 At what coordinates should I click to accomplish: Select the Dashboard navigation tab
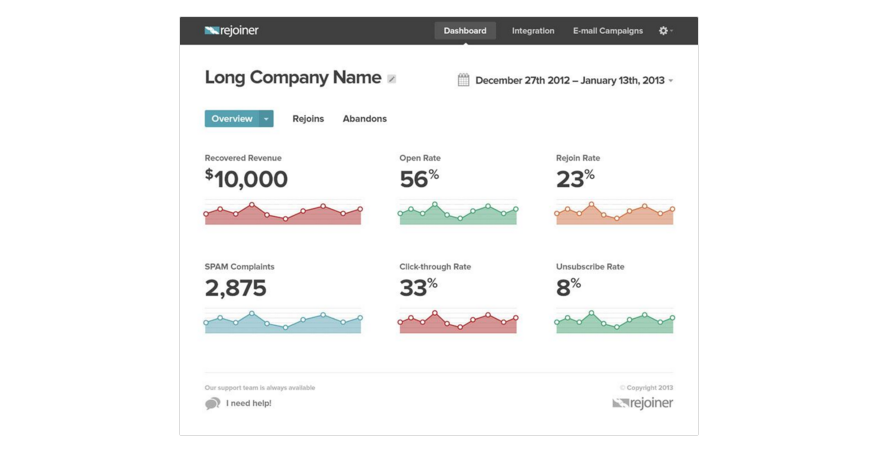(465, 31)
